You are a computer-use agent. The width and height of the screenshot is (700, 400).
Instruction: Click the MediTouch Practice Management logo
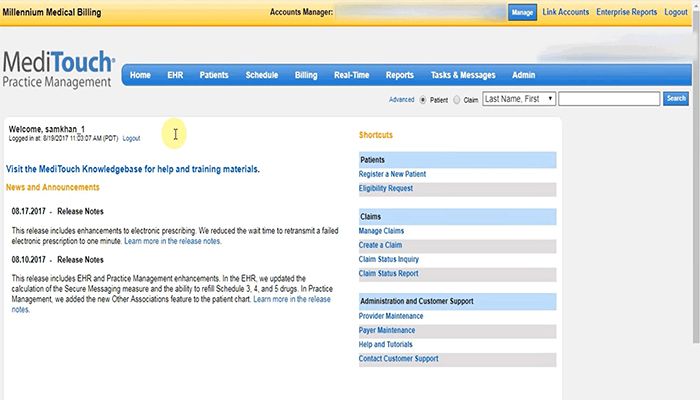(58, 70)
